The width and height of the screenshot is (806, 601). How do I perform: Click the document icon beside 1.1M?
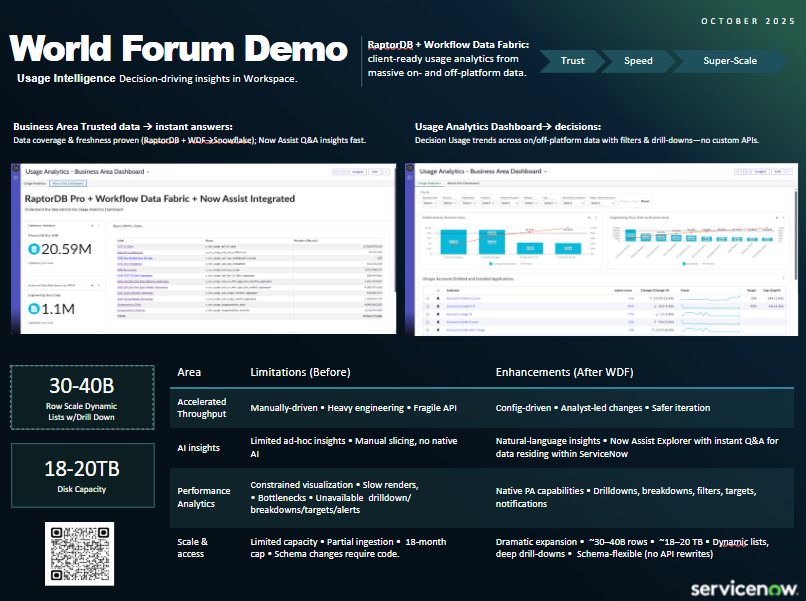(32, 309)
